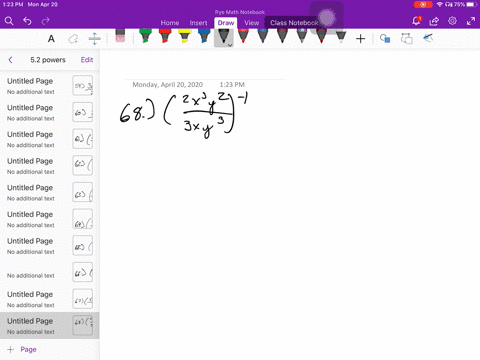Tap the red screen recording indicator
Image resolution: width=480 pixels, height=360 pixels.
(423, 4)
